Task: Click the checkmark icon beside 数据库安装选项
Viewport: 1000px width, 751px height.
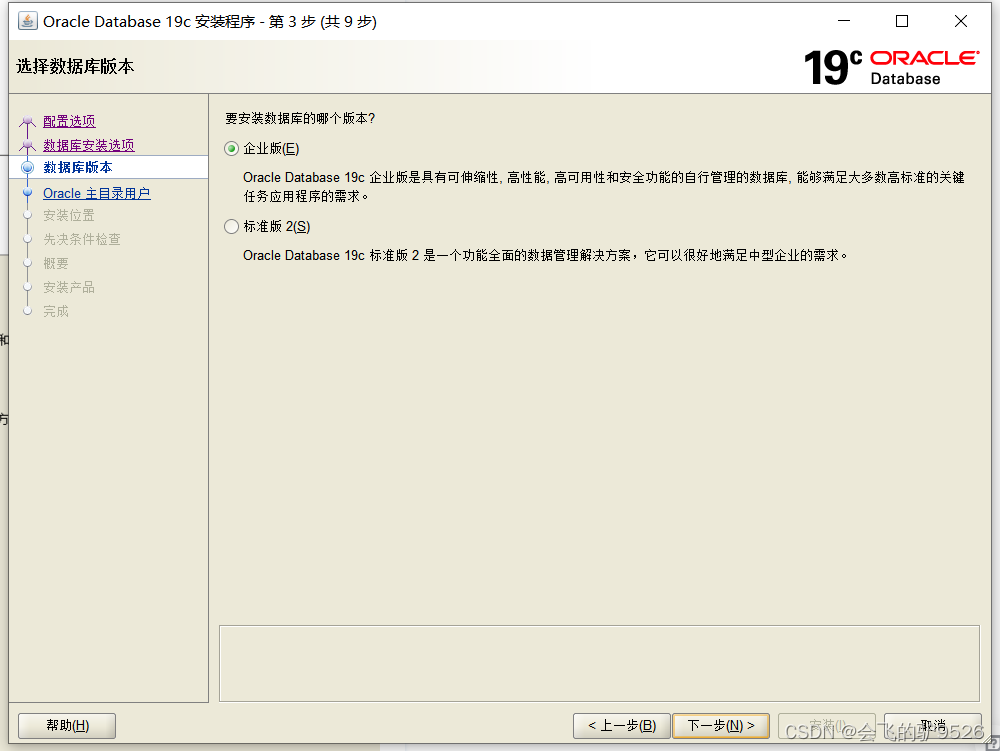Action: point(27,145)
